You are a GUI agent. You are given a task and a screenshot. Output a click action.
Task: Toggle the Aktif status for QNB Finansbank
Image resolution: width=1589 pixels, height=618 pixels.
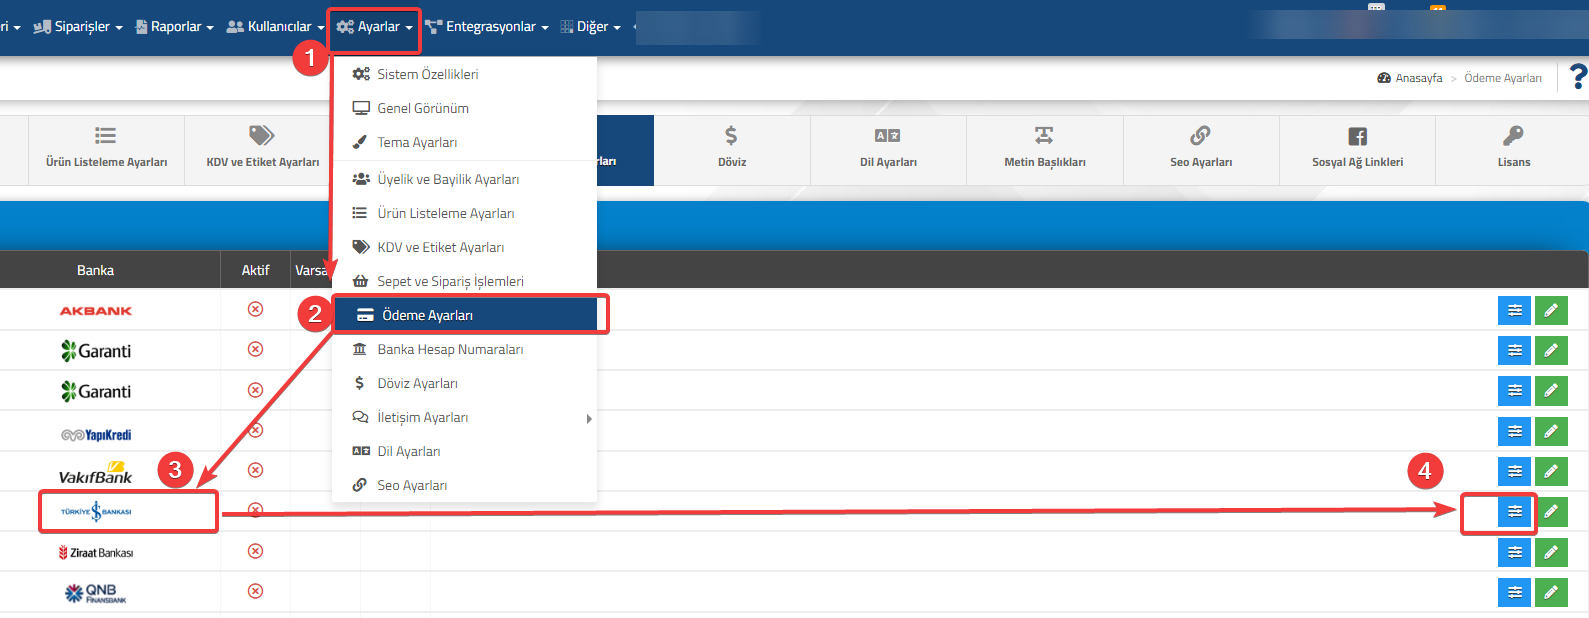(x=255, y=591)
